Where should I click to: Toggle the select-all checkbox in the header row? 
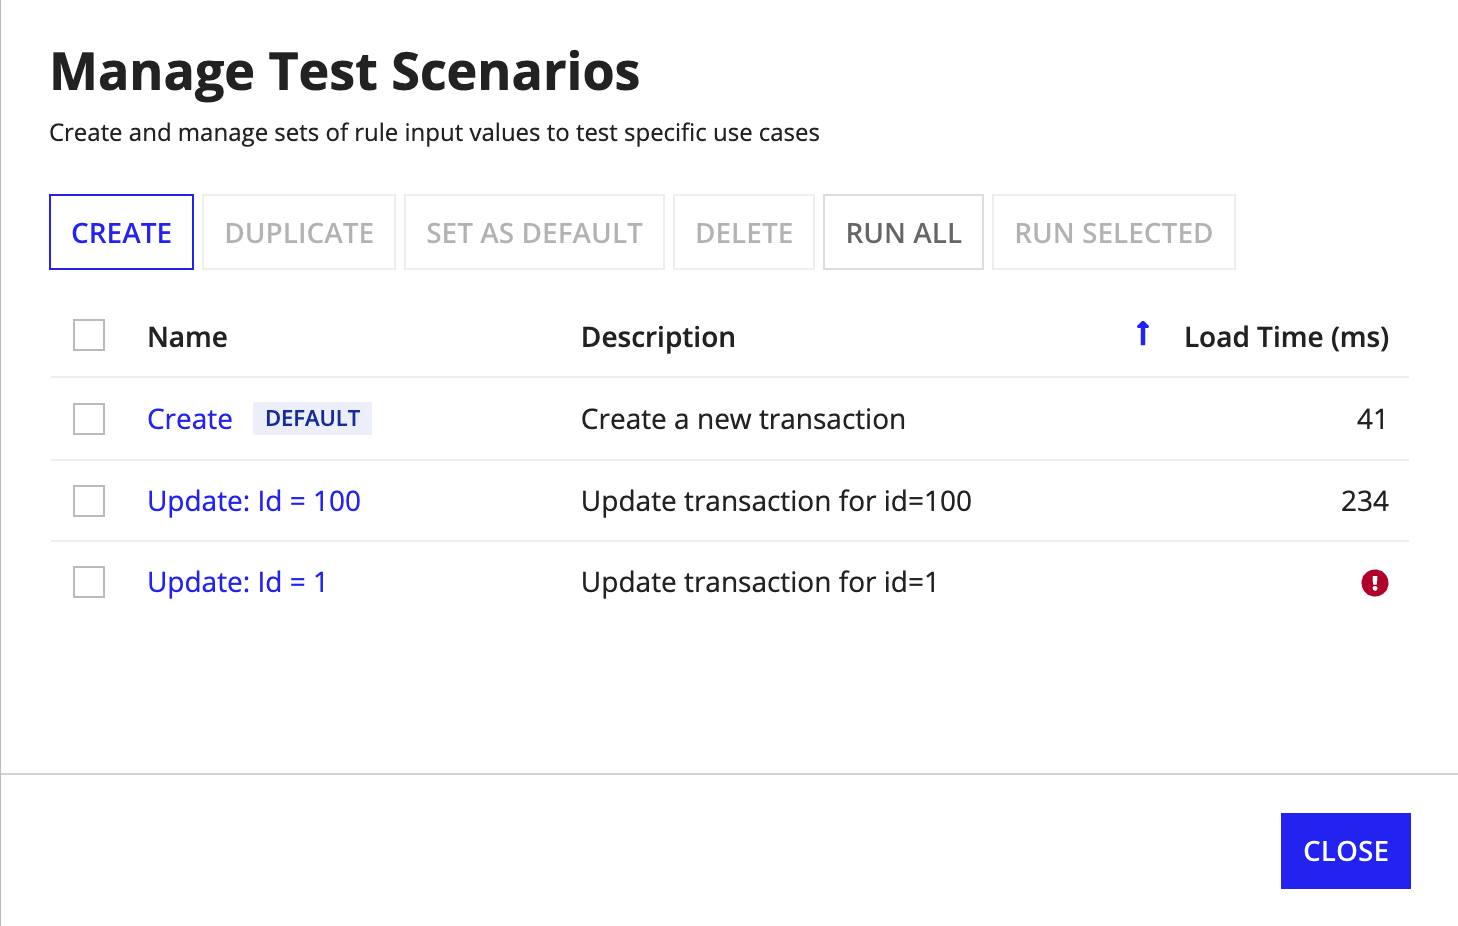pyautogui.click(x=89, y=335)
